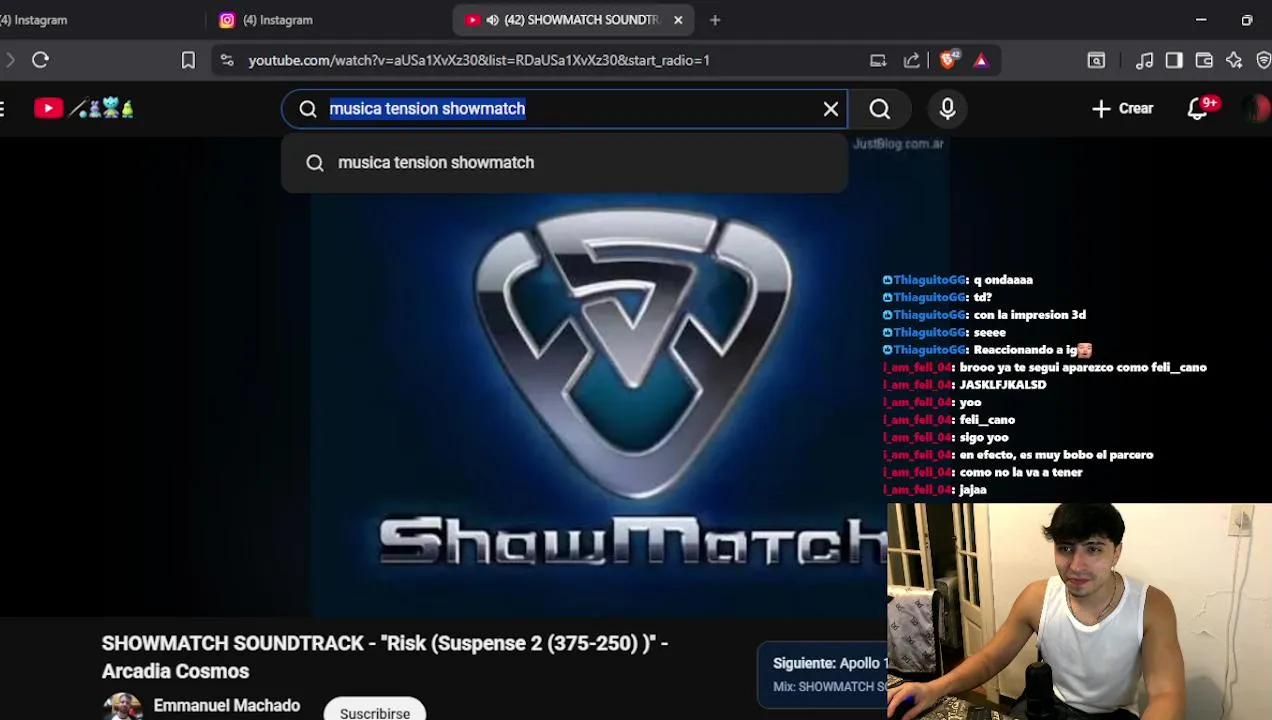Open the tab search toolbar icon
This screenshot has height=720, width=1272.
pyautogui.click(x=1096, y=60)
